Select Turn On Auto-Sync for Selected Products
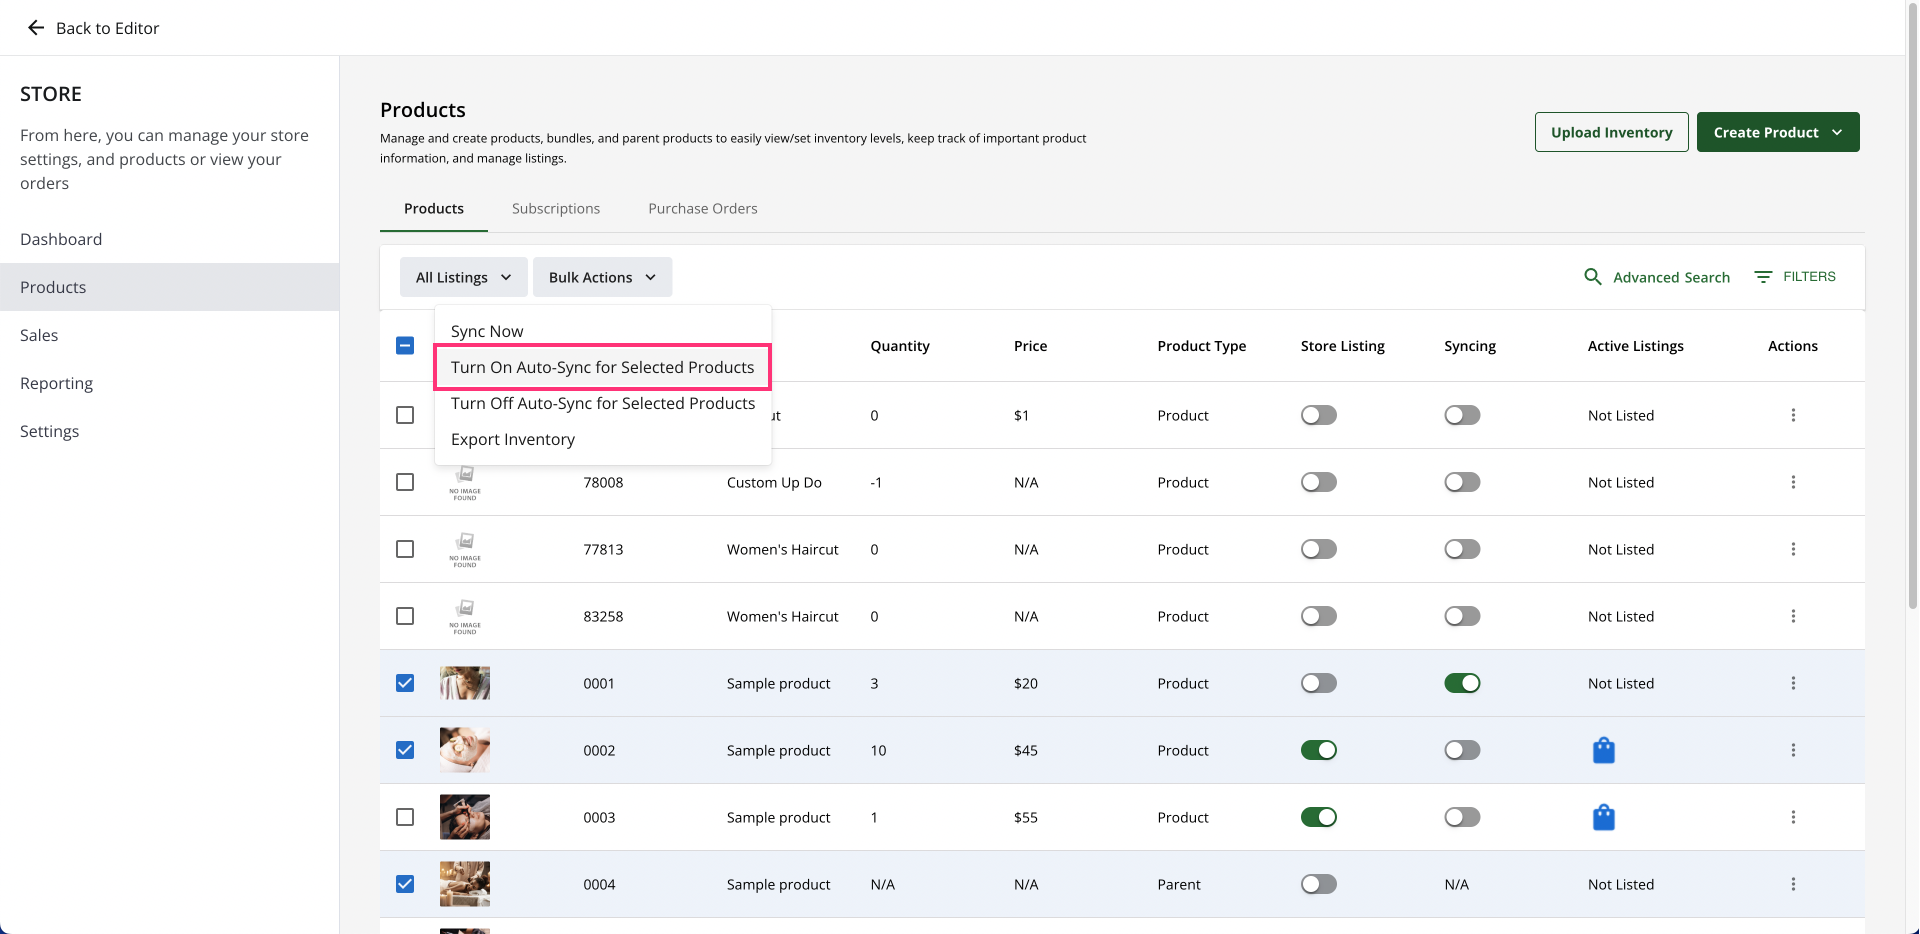This screenshot has width=1920, height=934. point(602,367)
